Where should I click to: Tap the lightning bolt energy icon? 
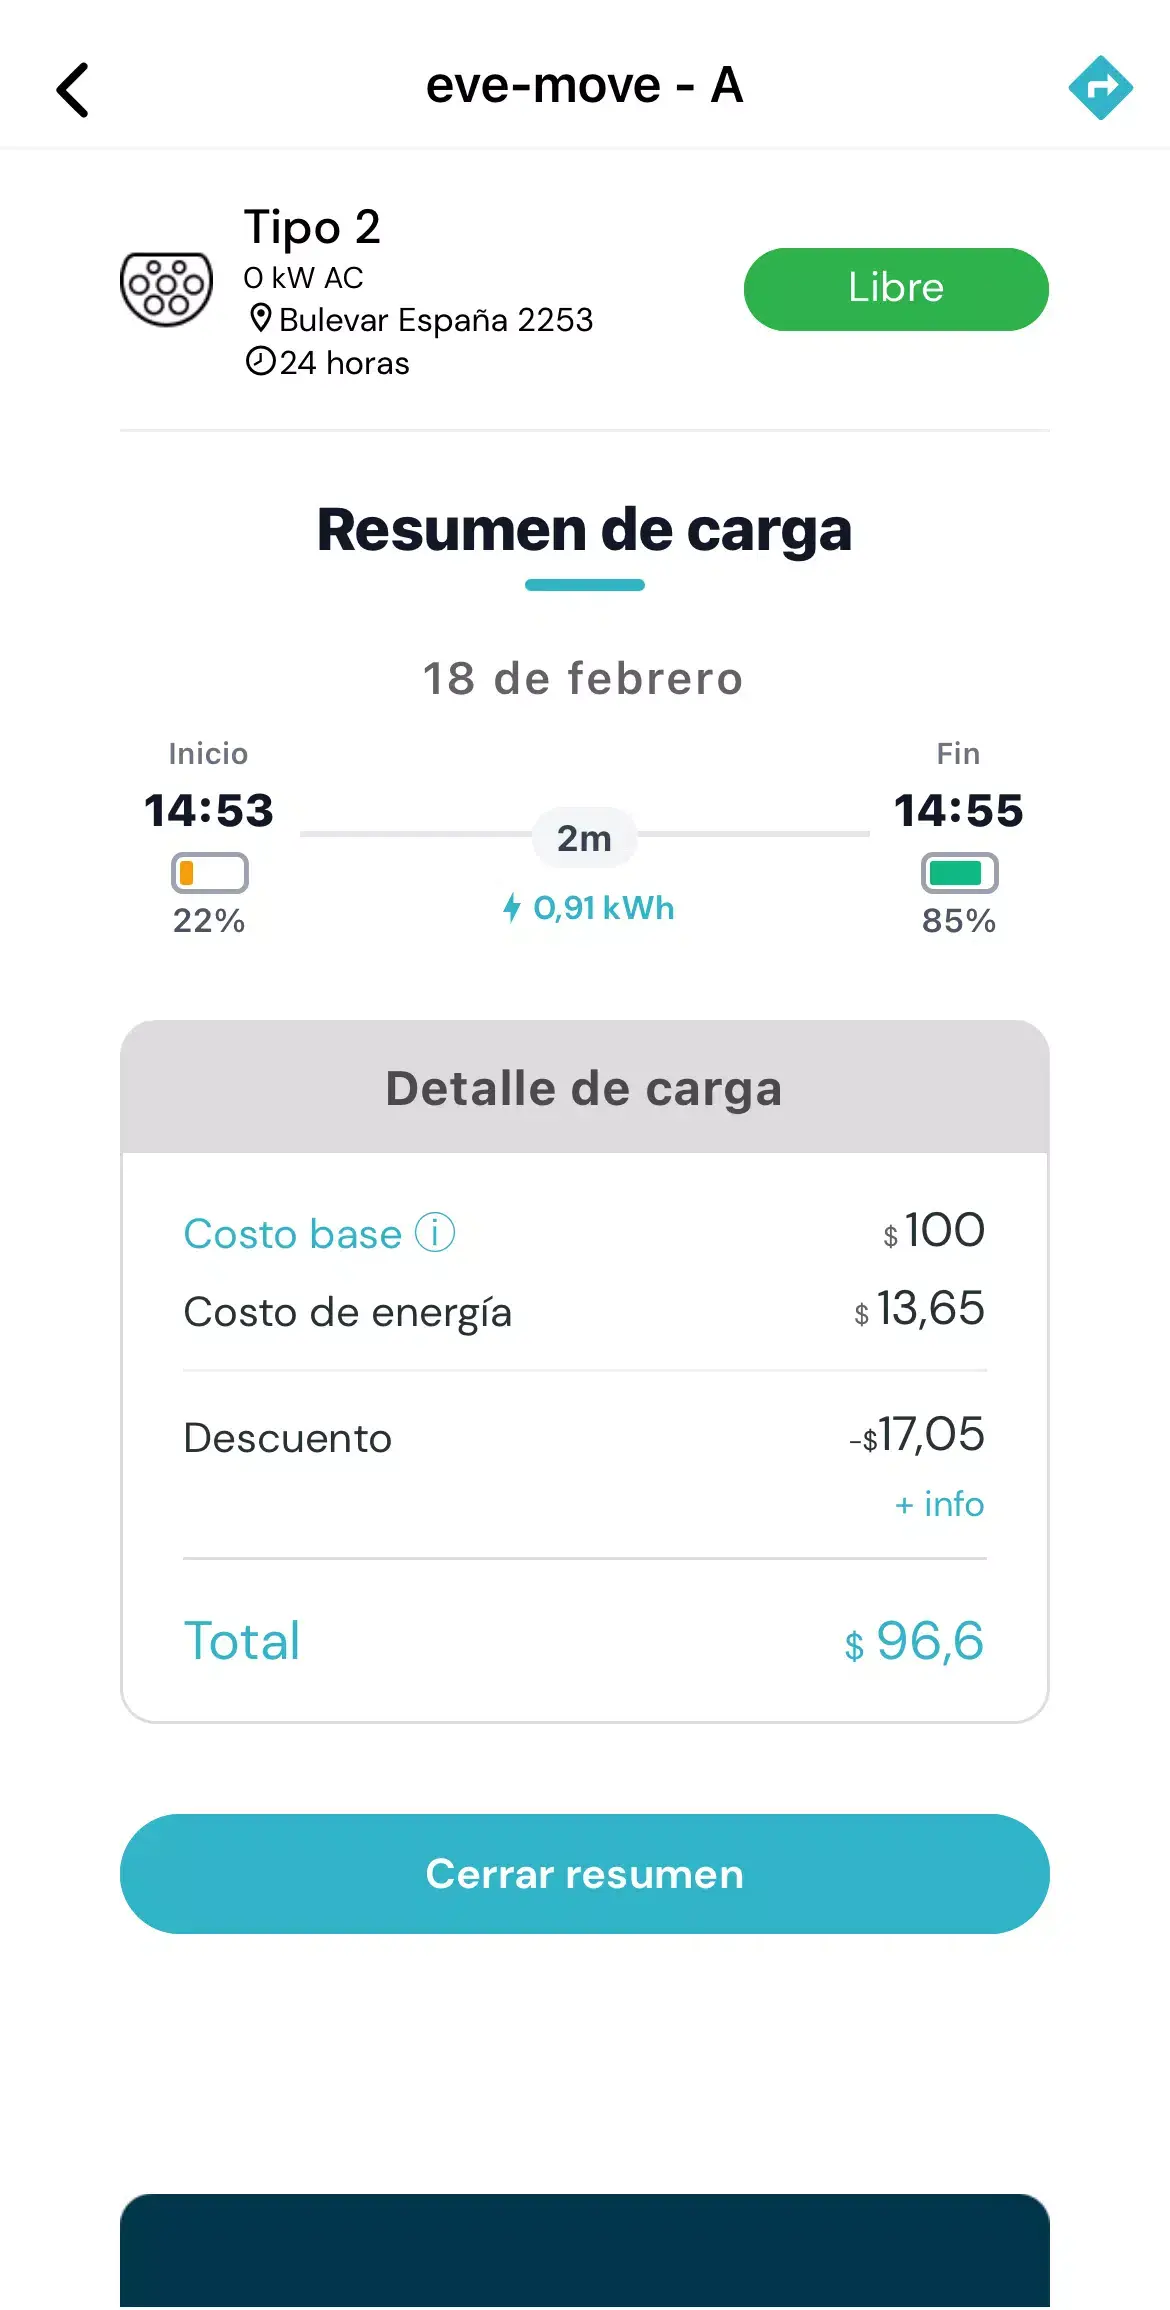pos(512,908)
